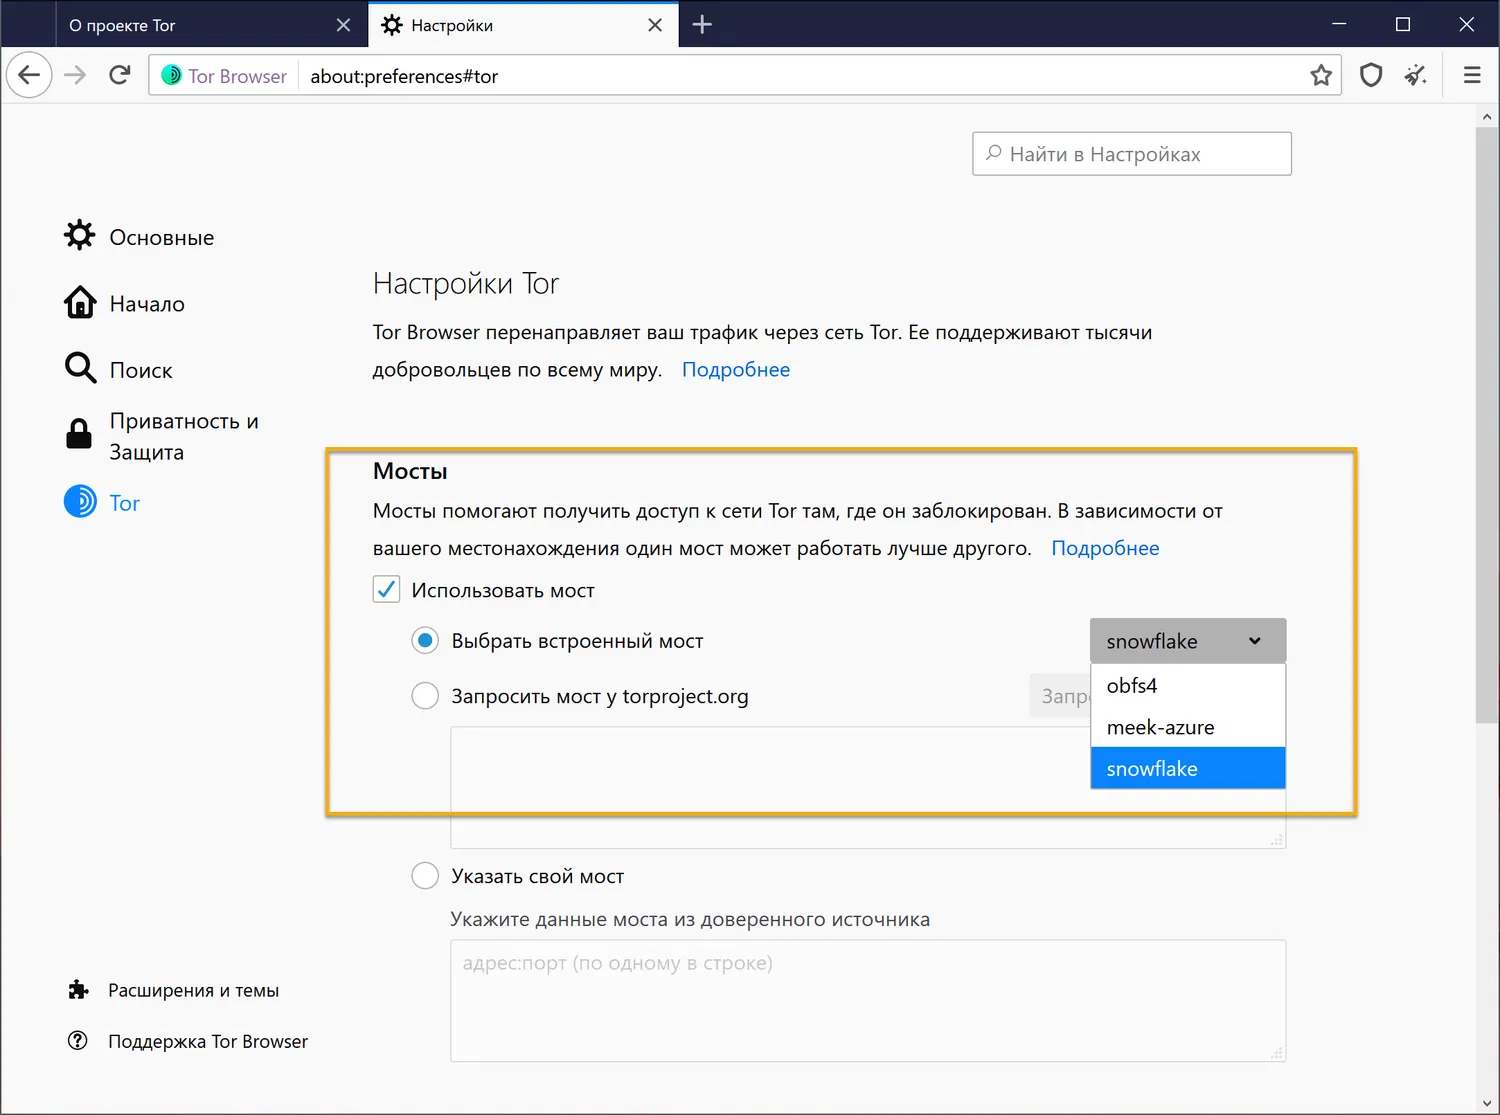
Task: Click the requested bridge text box
Action: coord(770,787)
